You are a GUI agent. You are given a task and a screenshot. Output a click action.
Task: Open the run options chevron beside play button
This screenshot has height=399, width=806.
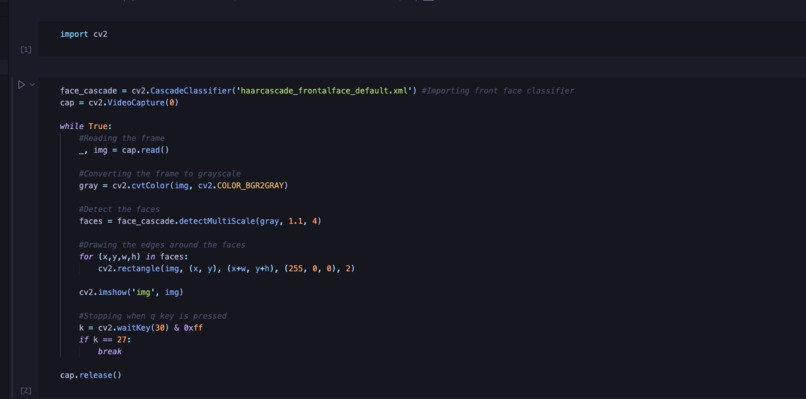click(x=32, y=84)
